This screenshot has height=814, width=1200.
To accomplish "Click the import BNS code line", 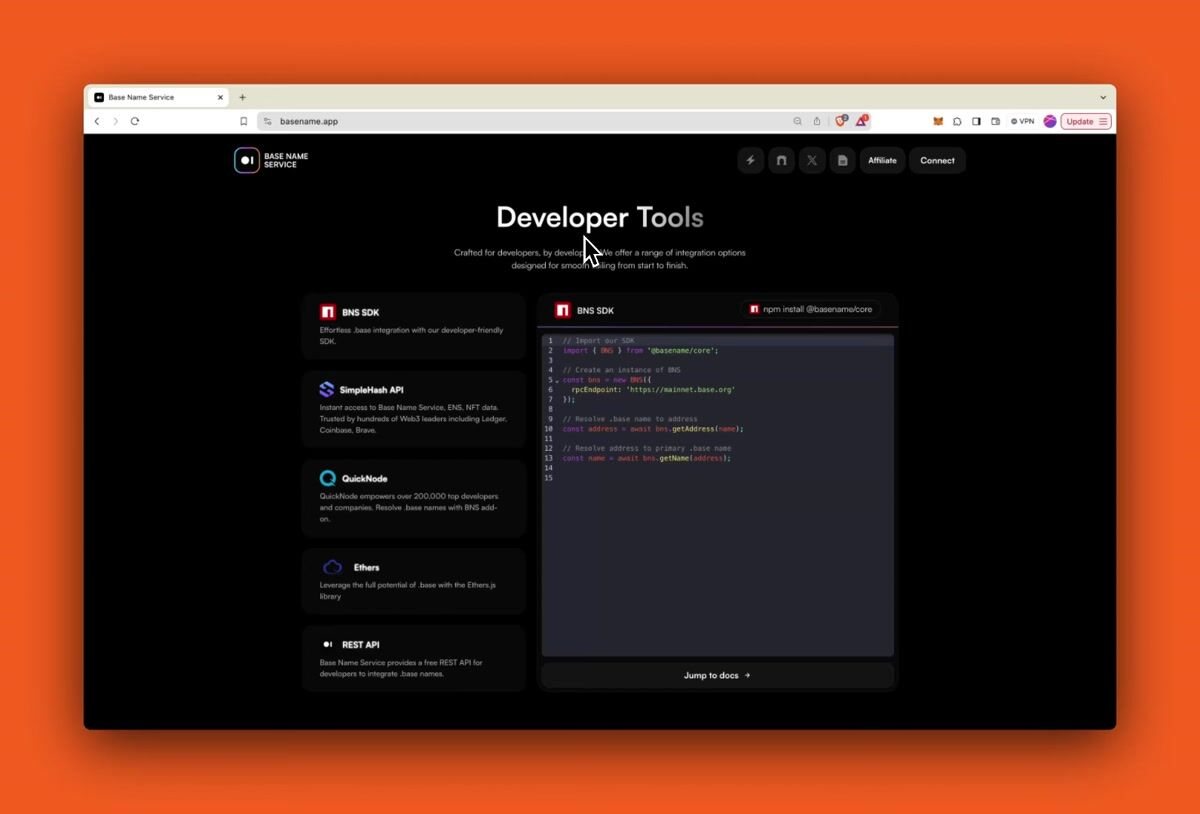I will [640, 351].
